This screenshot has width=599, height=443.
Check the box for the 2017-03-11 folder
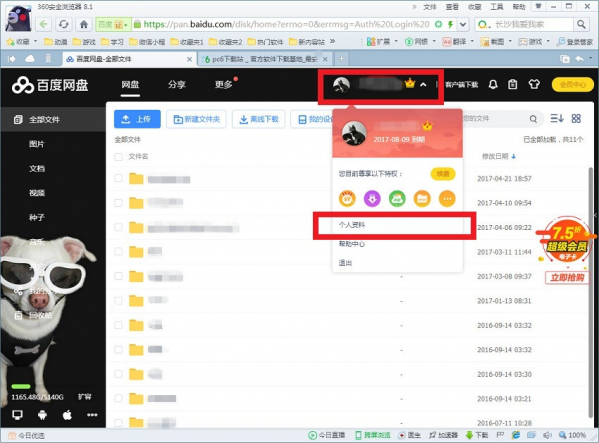click(118, 251)
